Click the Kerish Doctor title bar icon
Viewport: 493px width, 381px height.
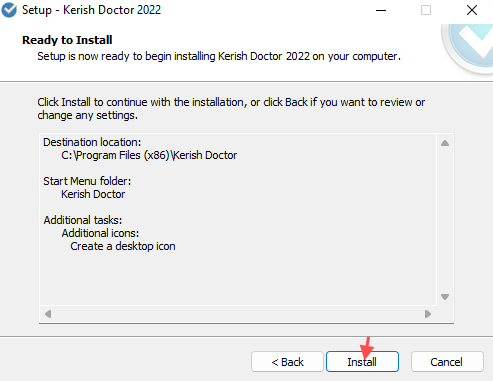tap(9, 10)
